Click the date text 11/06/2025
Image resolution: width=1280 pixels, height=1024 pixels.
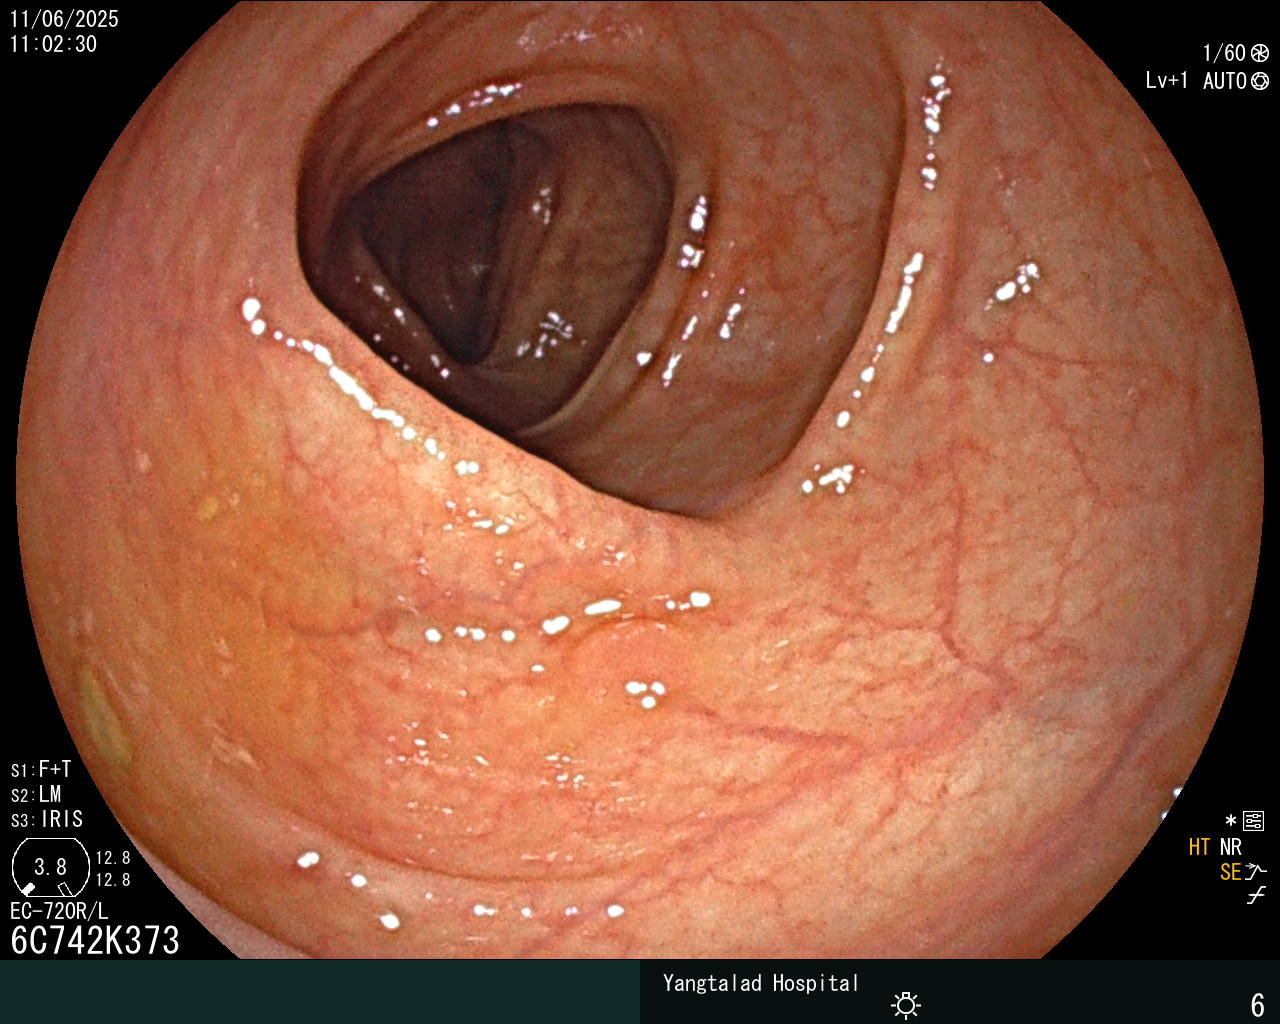64,19
